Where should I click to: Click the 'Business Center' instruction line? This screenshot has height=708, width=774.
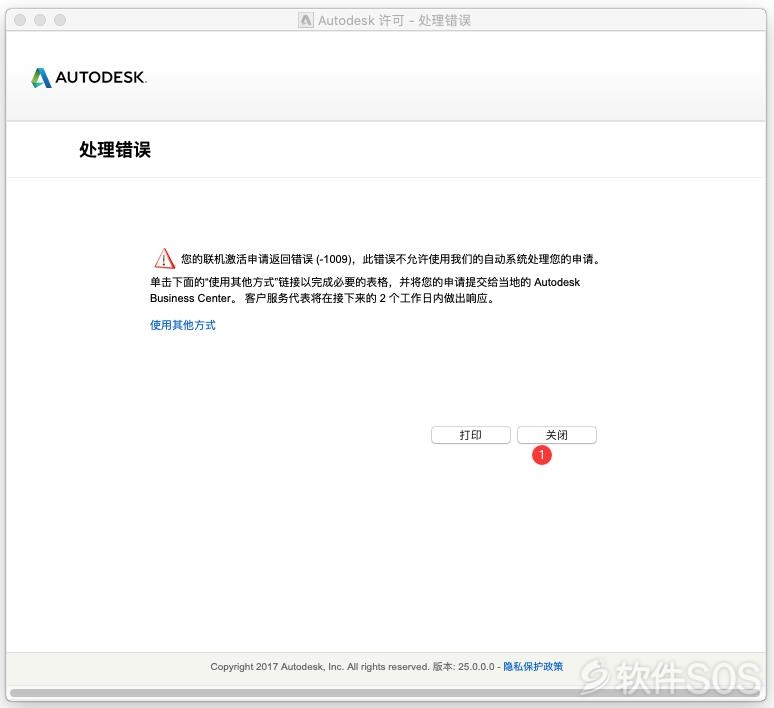[x=322, y=298]
